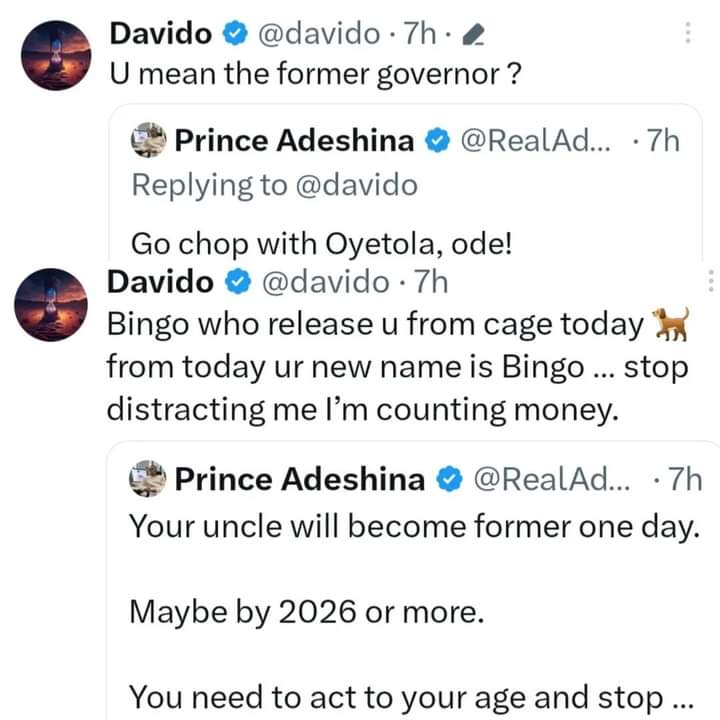Click the edited pencil icon on the top tweet
Screen dimensions: 720x720
pos(476,36)
